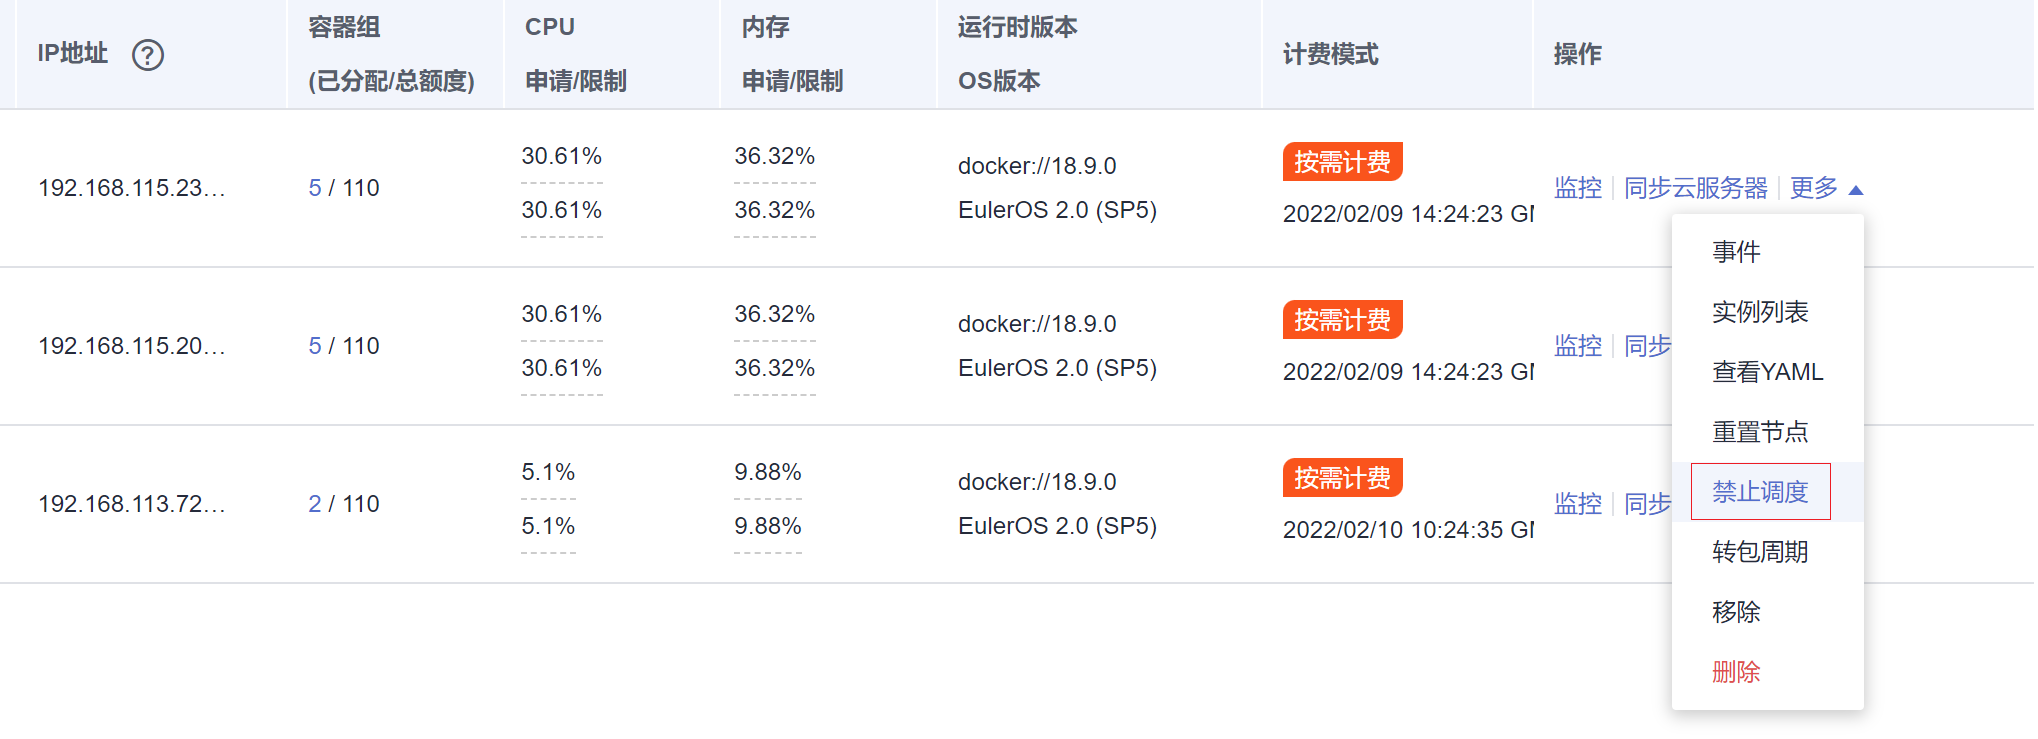Viewport: 2038px width, 739px height.
Task: Choose 转包周期 from the menu
Action: 1759,552
